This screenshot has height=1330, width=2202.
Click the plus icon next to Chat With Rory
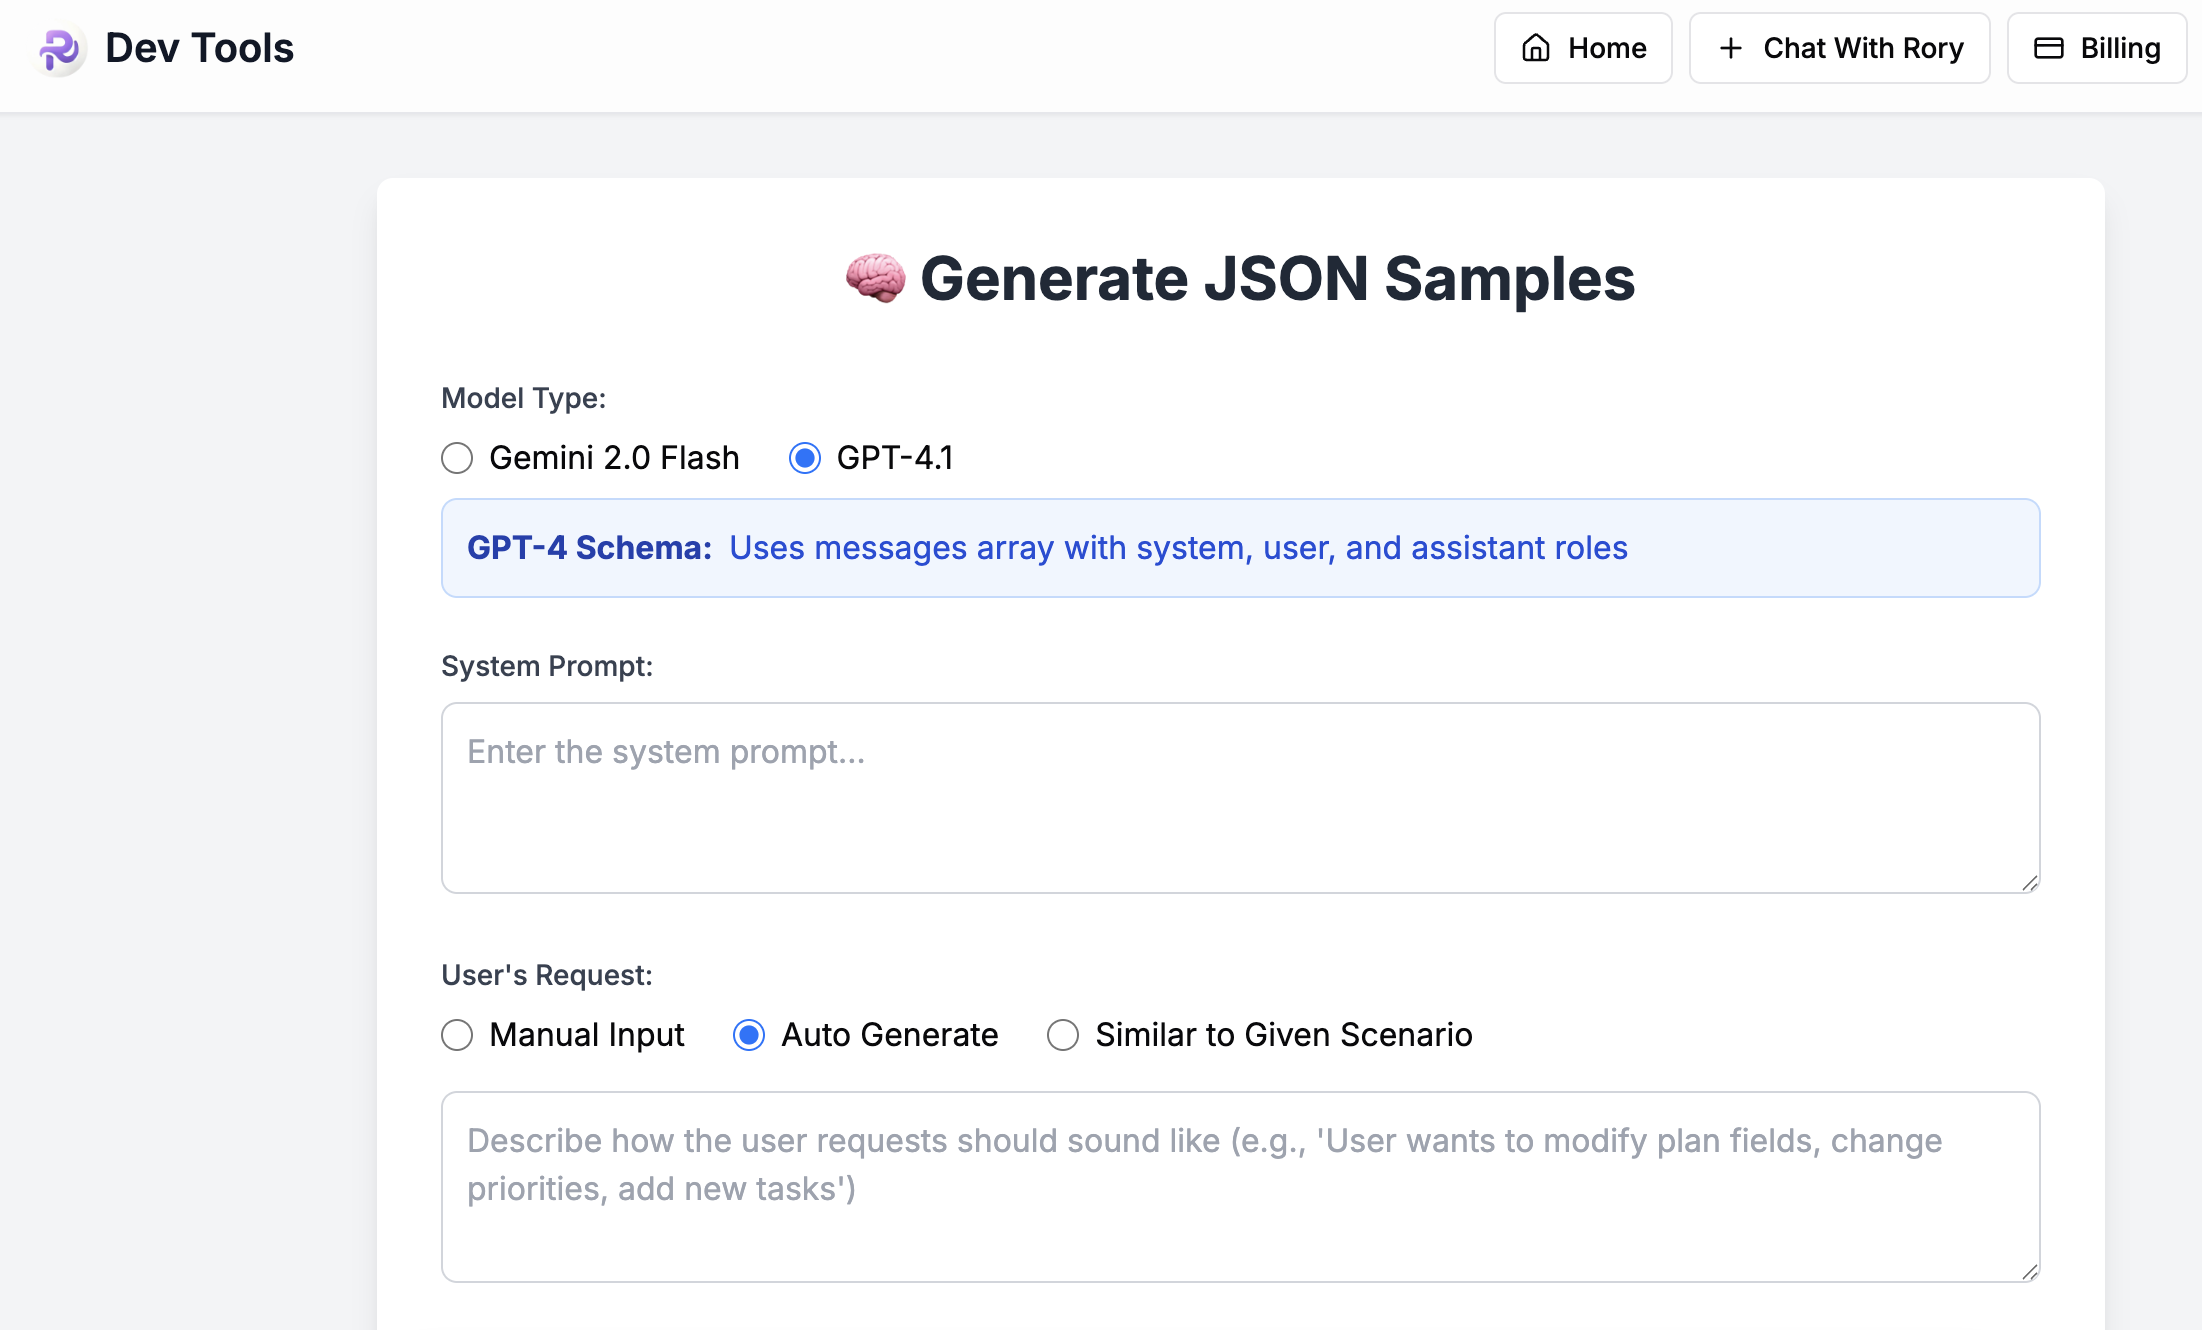[1729, 47]
